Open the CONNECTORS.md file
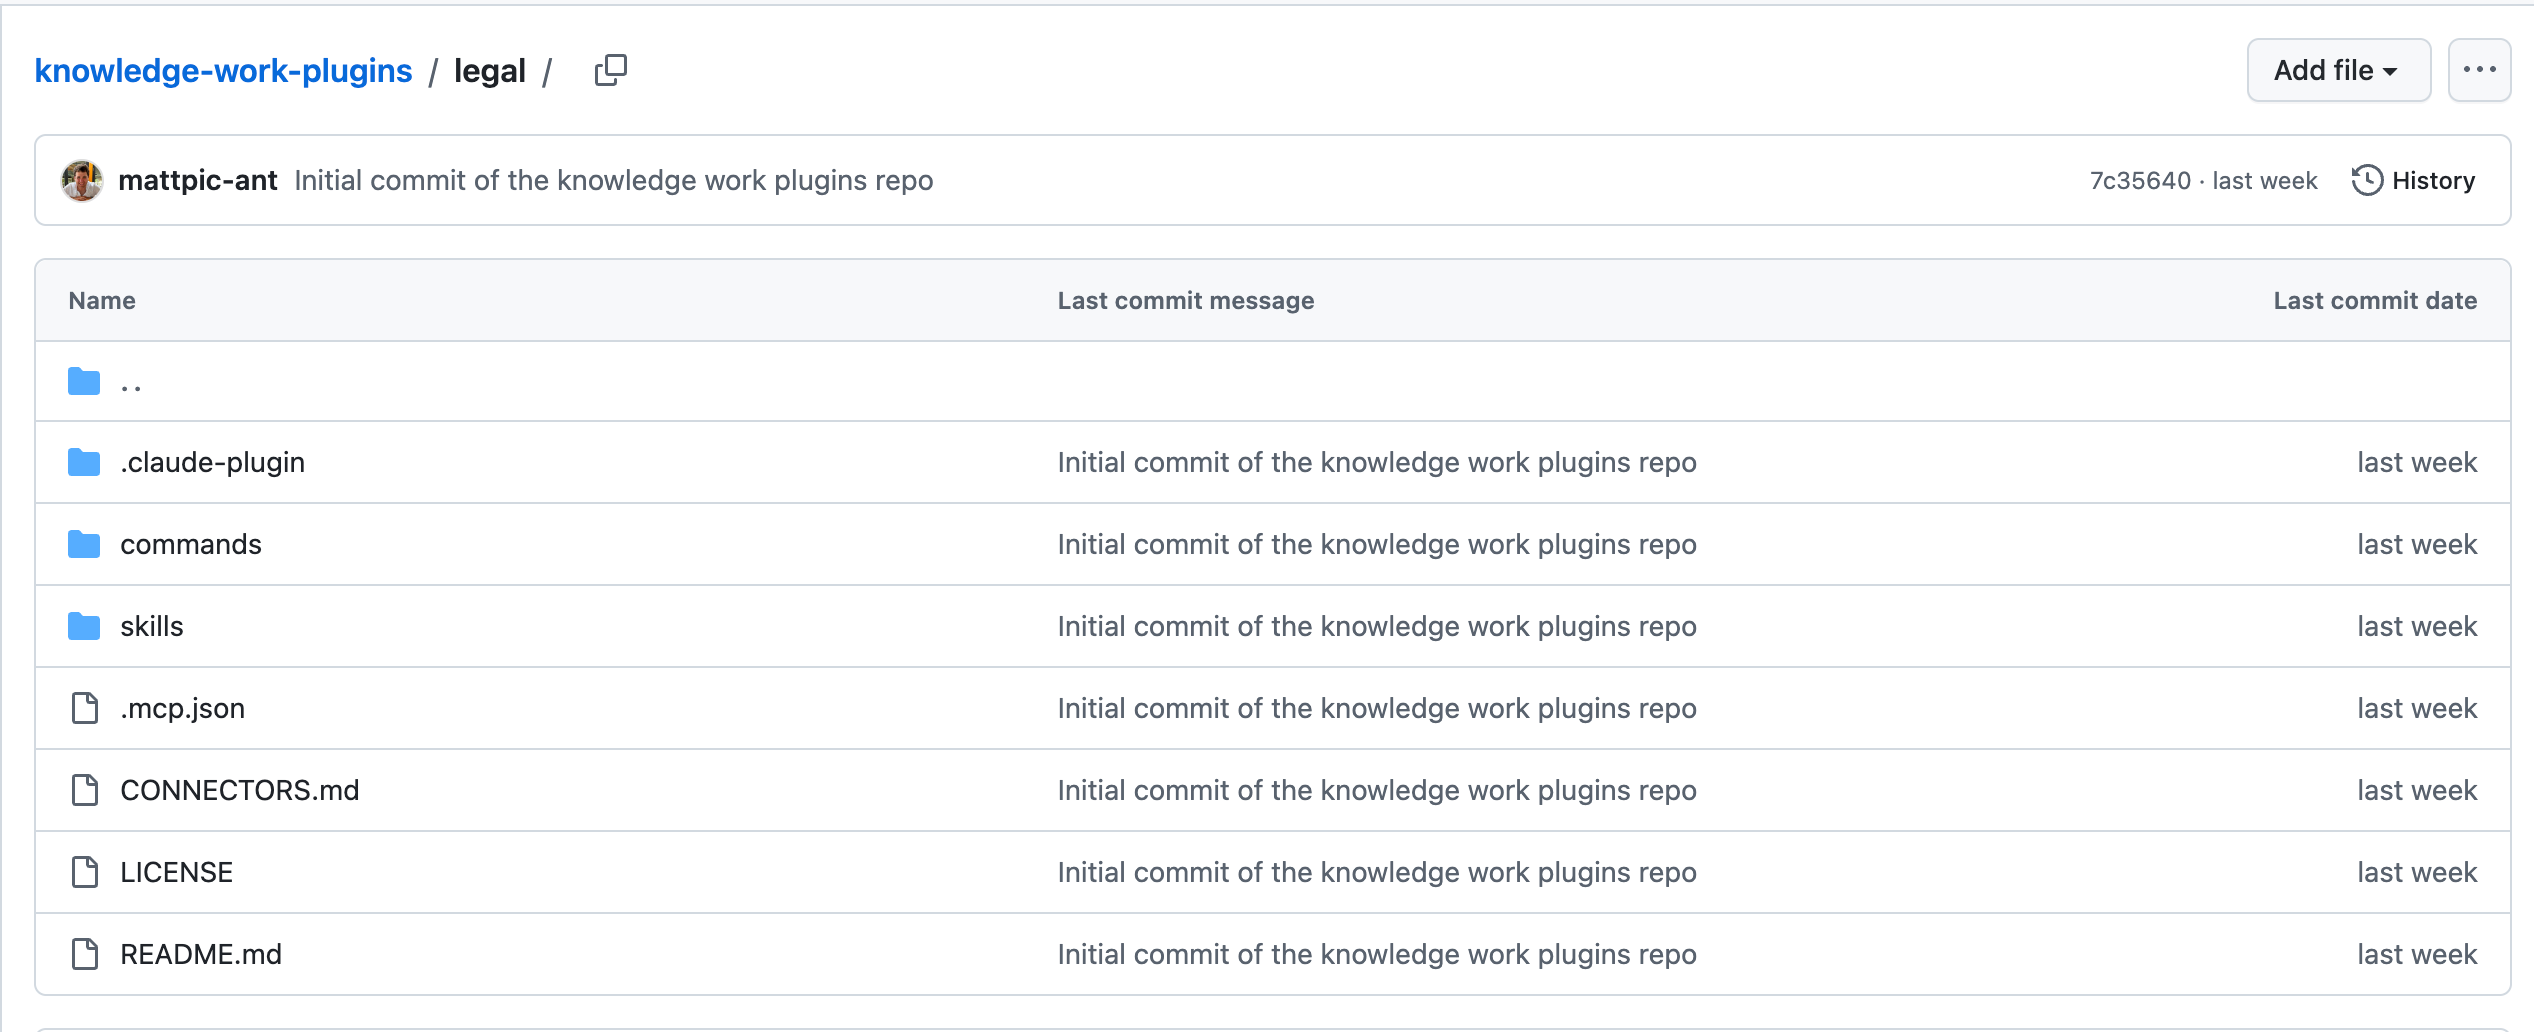Screen dimensions: 2534x1032 pyautogui.click(x=240, y=790)
